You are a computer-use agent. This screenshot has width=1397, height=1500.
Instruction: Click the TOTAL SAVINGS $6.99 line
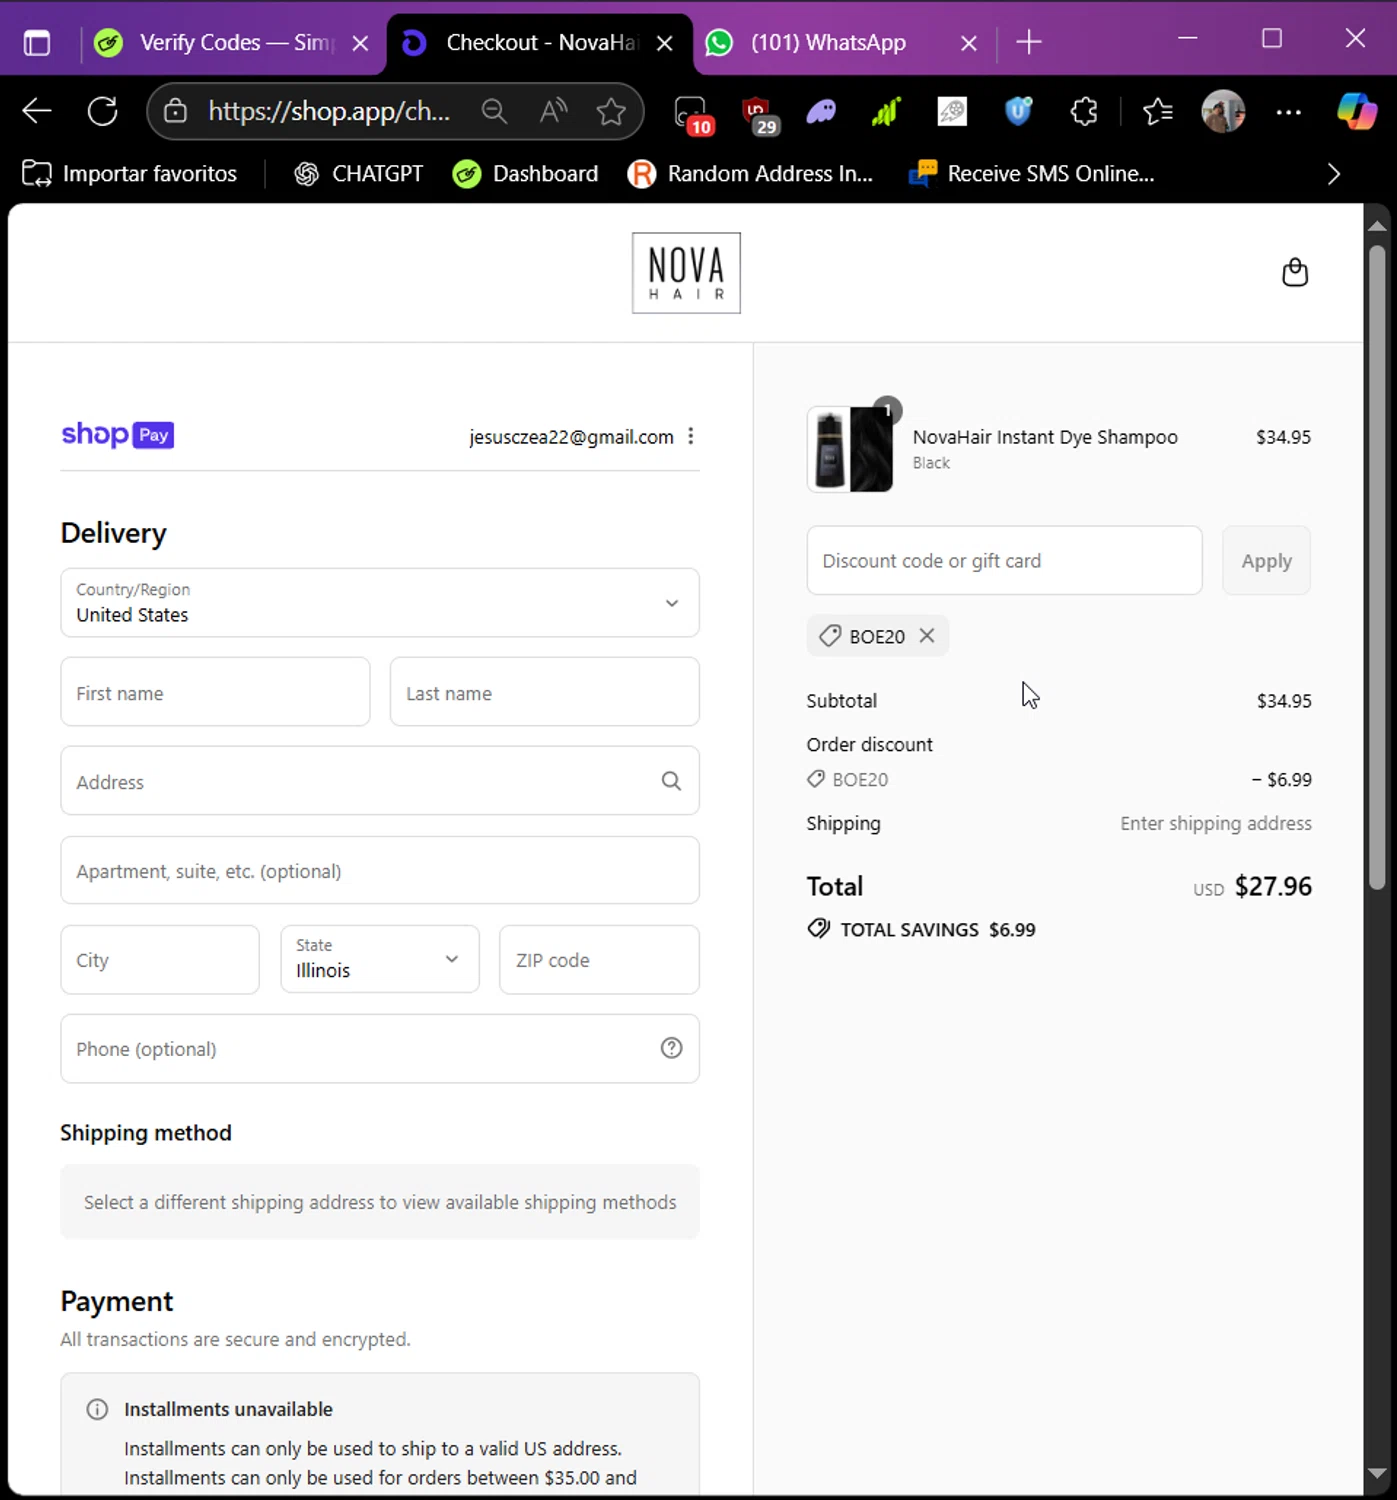tap(921, 929)
